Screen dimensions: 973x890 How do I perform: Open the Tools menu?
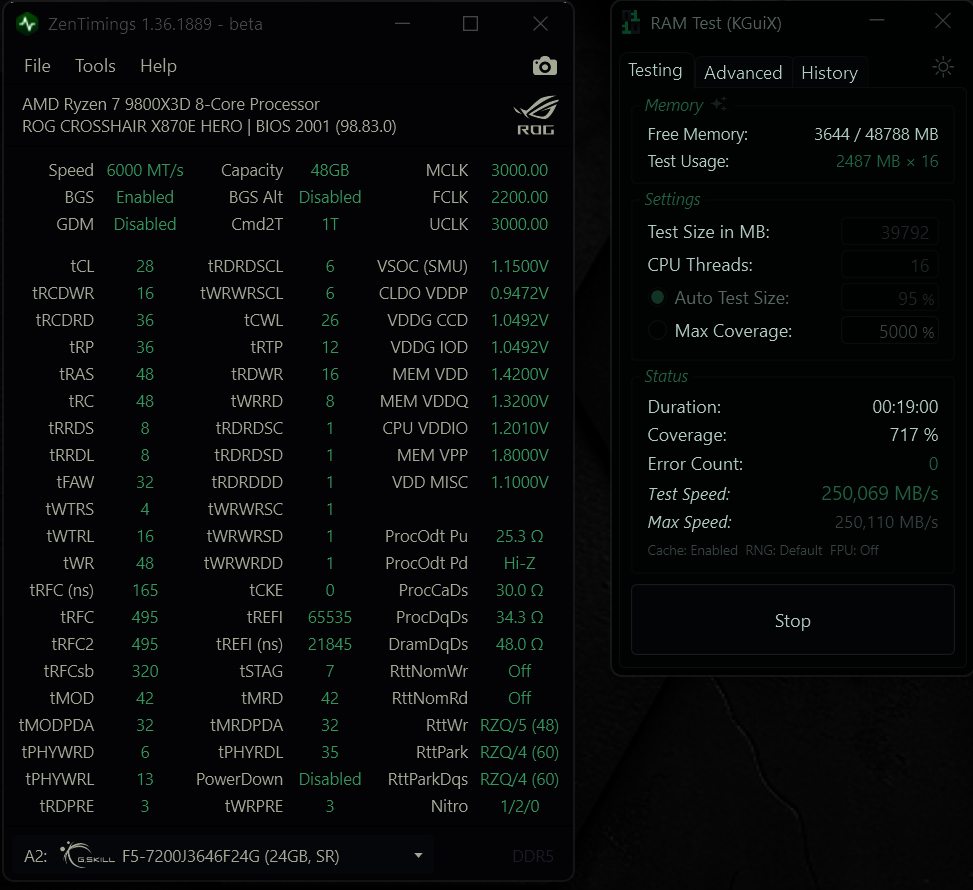95,66
